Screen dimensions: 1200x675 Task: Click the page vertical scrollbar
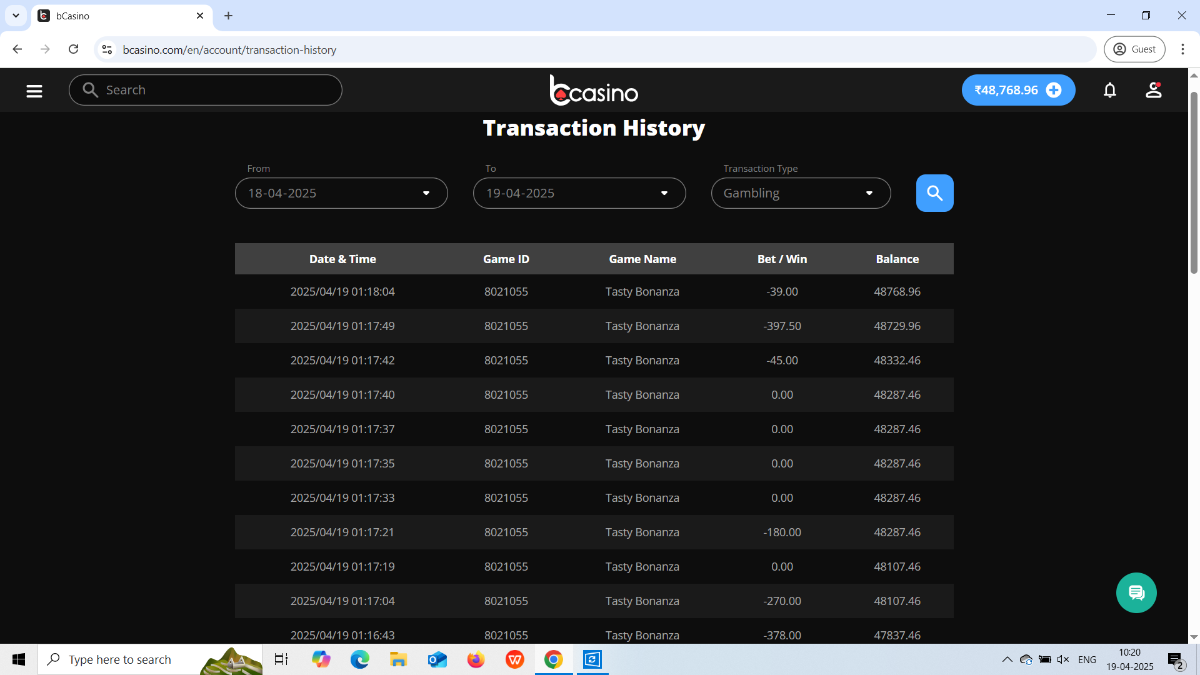(1193, 180)
